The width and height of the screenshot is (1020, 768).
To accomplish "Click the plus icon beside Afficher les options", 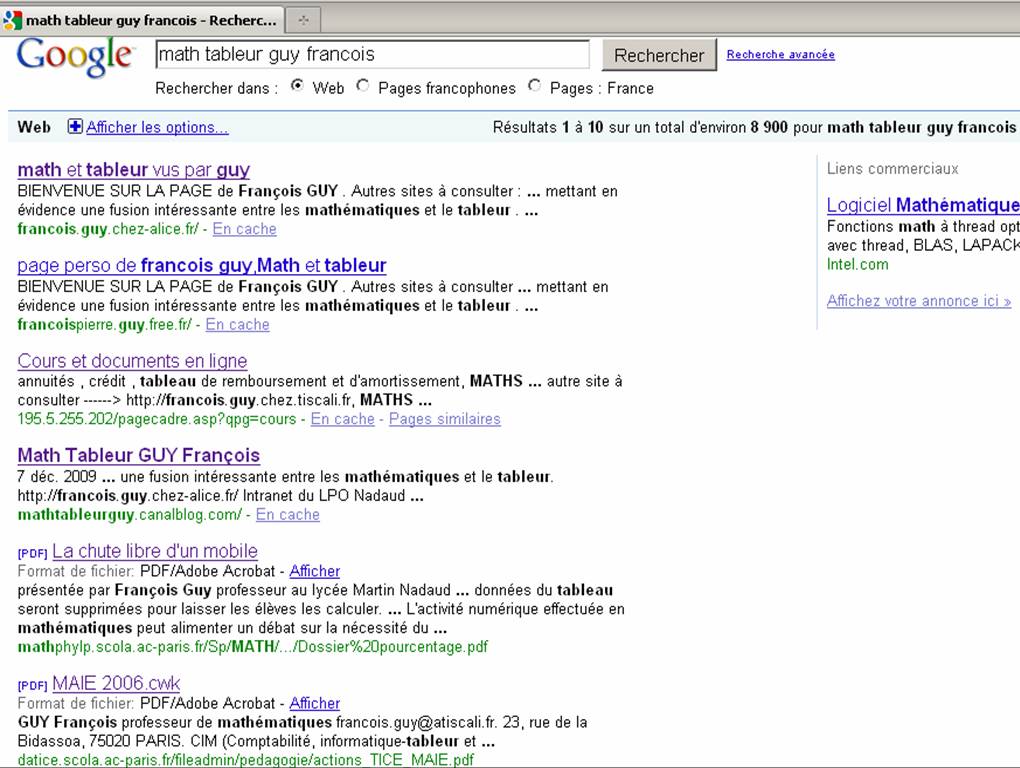I will click(x=75, y=127).
